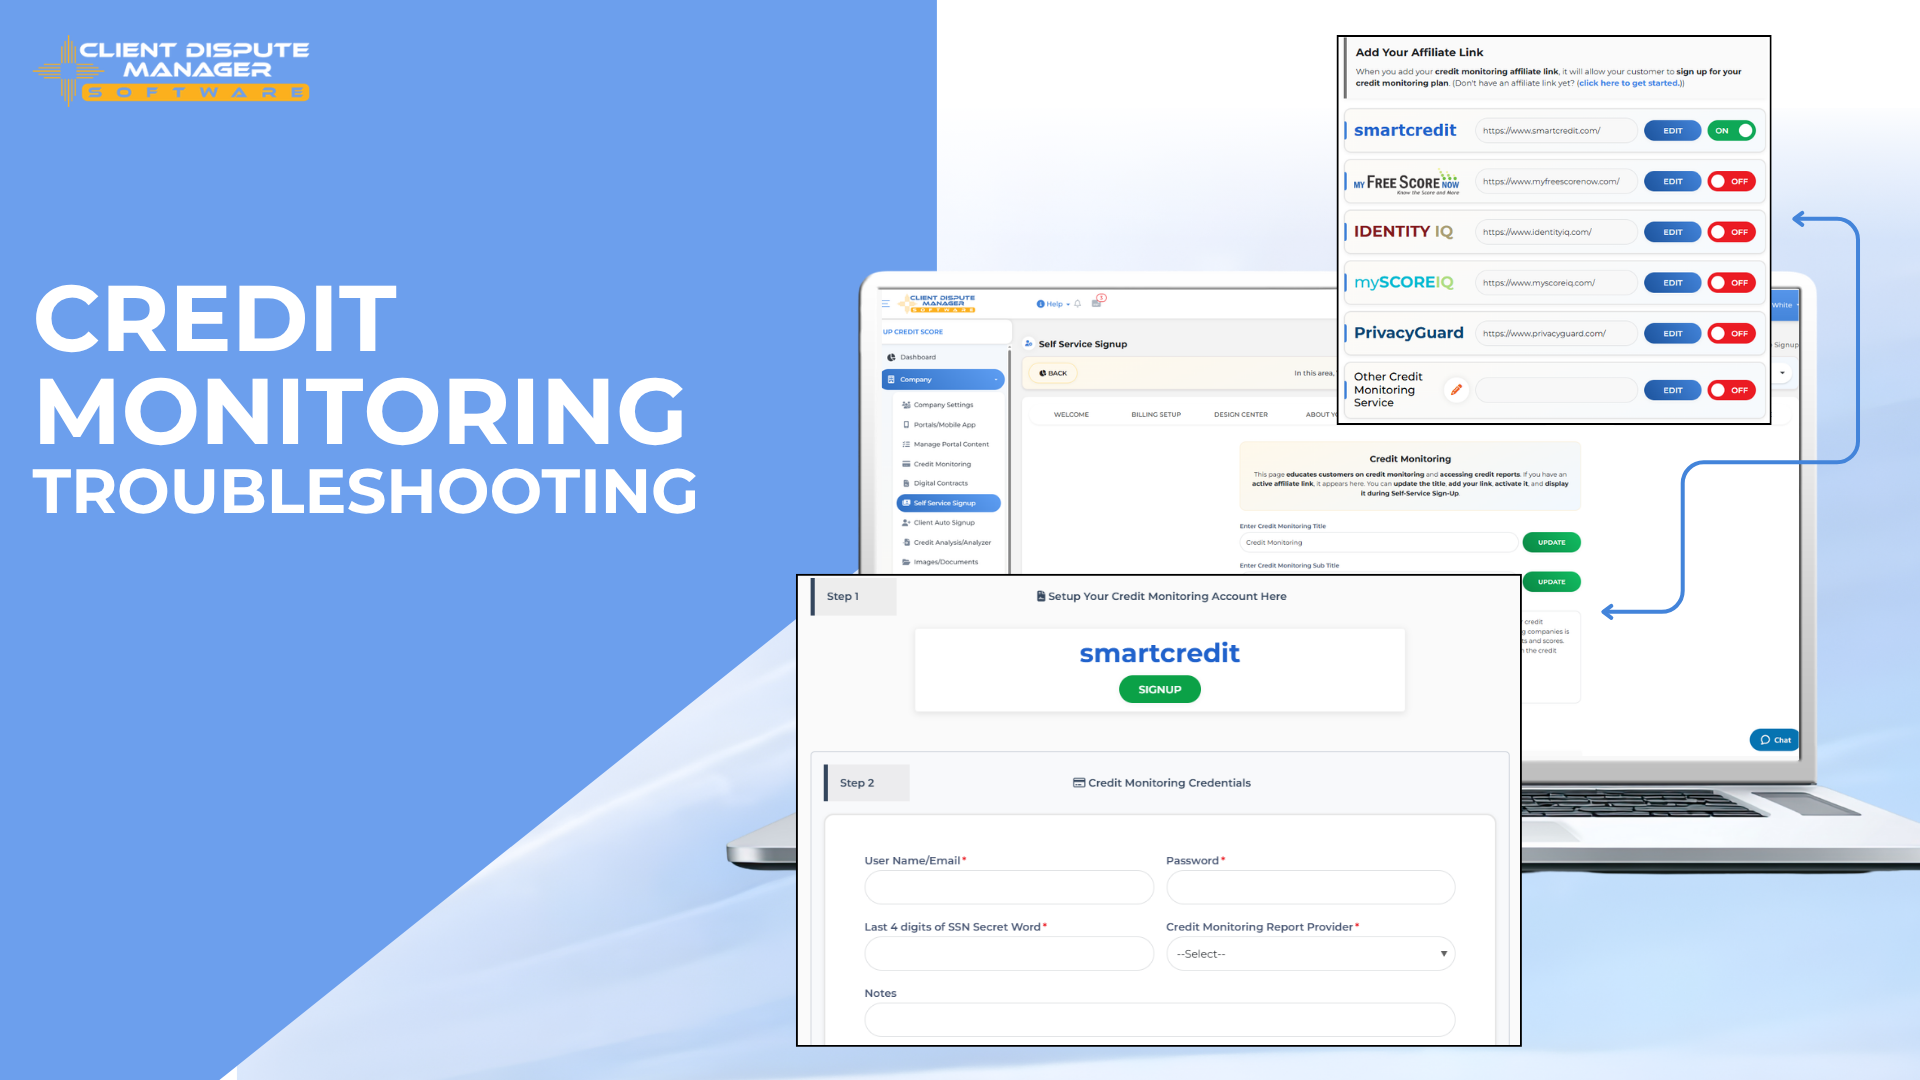Click the Last 4 digits of SSN field
Viewport: 1920px width, 1080px height.
(x=1009, y=954)
